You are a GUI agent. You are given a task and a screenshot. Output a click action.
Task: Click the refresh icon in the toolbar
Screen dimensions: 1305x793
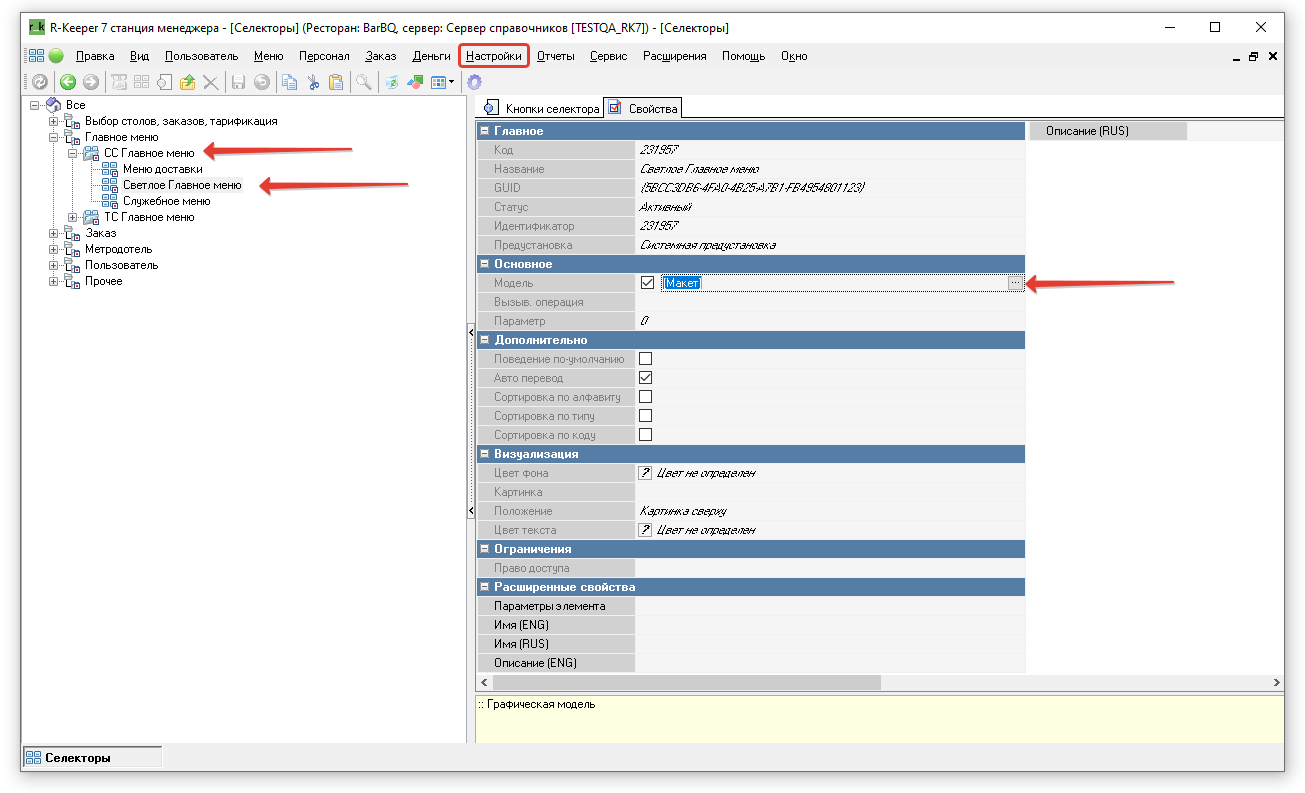pos(40,83)
